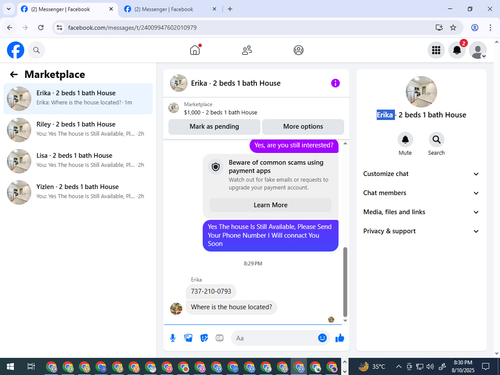Screen dimensions: 500x375
Task: Click the install app icon in address bar
Action: point(439,27)
